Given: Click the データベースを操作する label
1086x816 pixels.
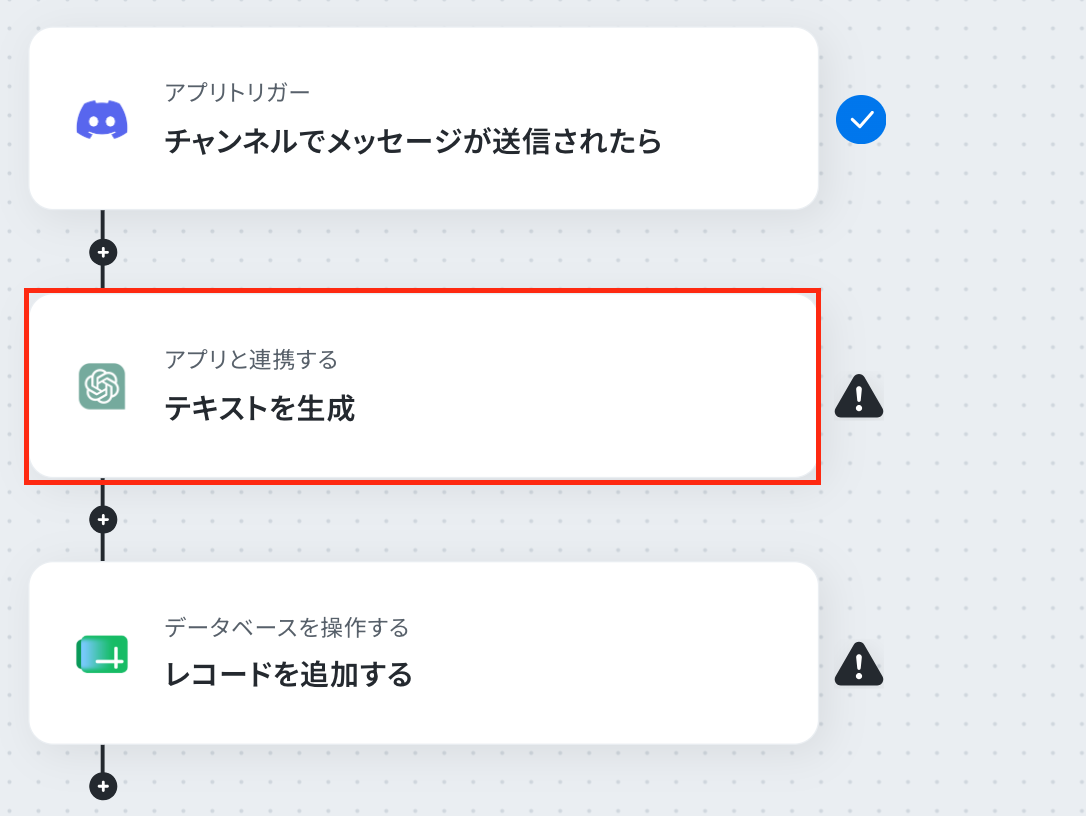Looking at the screenshot, I should 287,627.
